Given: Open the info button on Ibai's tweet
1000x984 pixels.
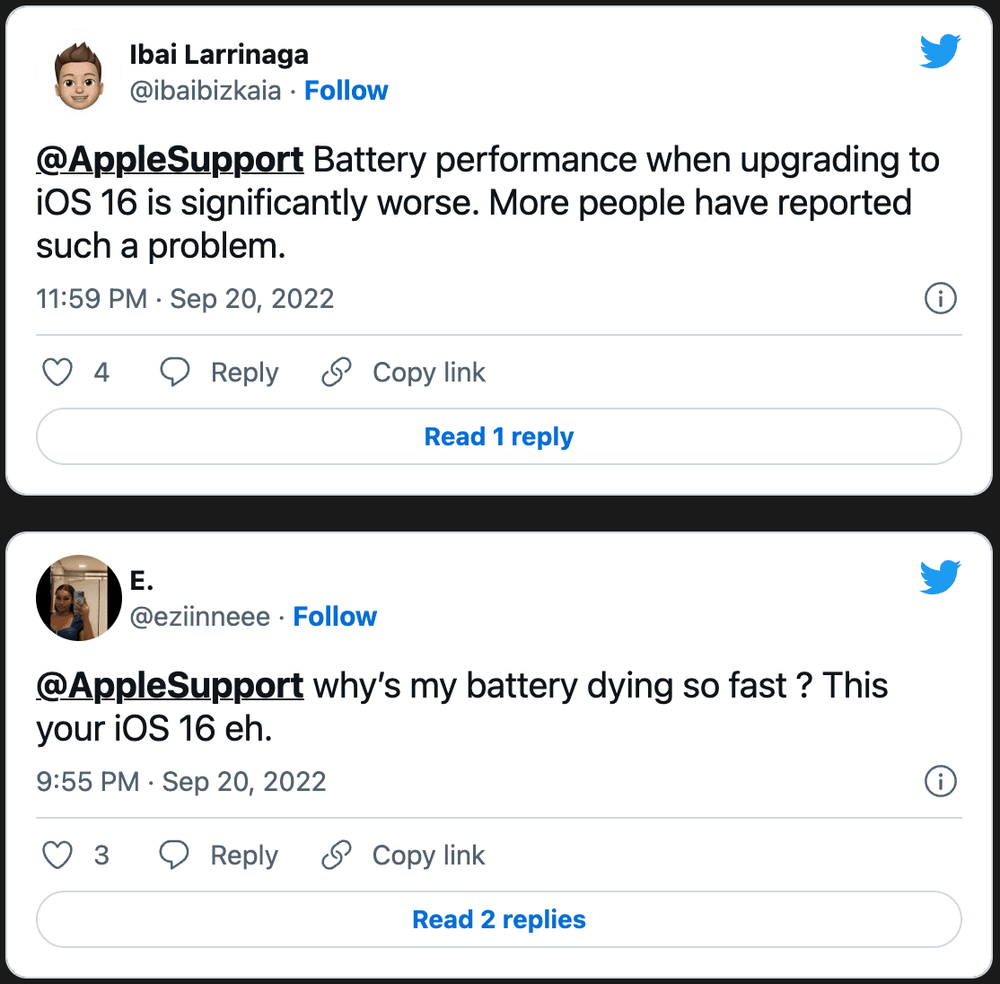Looking at the screenshot, I should pos(940,298).
